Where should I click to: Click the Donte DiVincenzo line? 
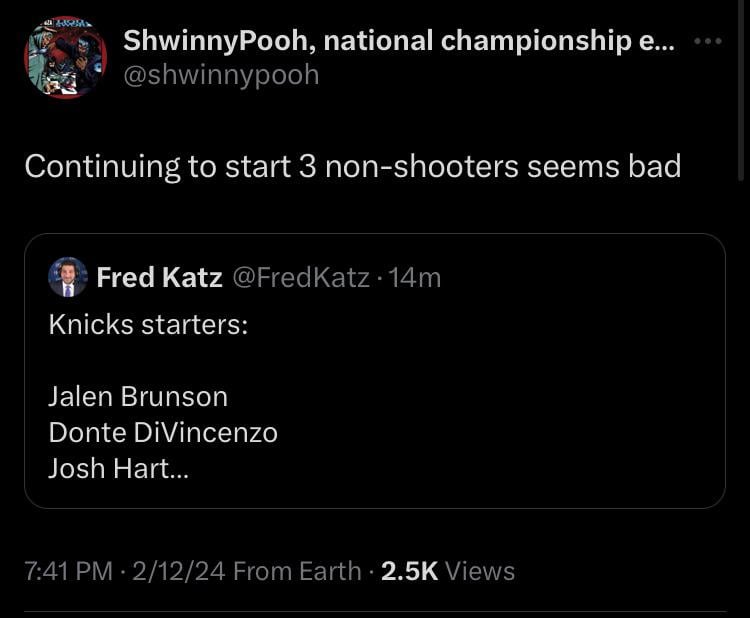tap(163, 432)
